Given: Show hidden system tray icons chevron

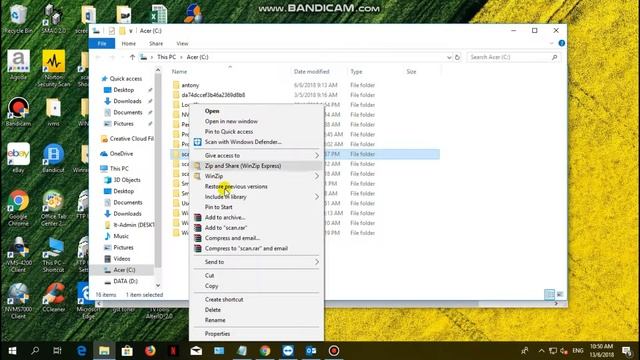Looking at the screenshot, I should [541, 351].
